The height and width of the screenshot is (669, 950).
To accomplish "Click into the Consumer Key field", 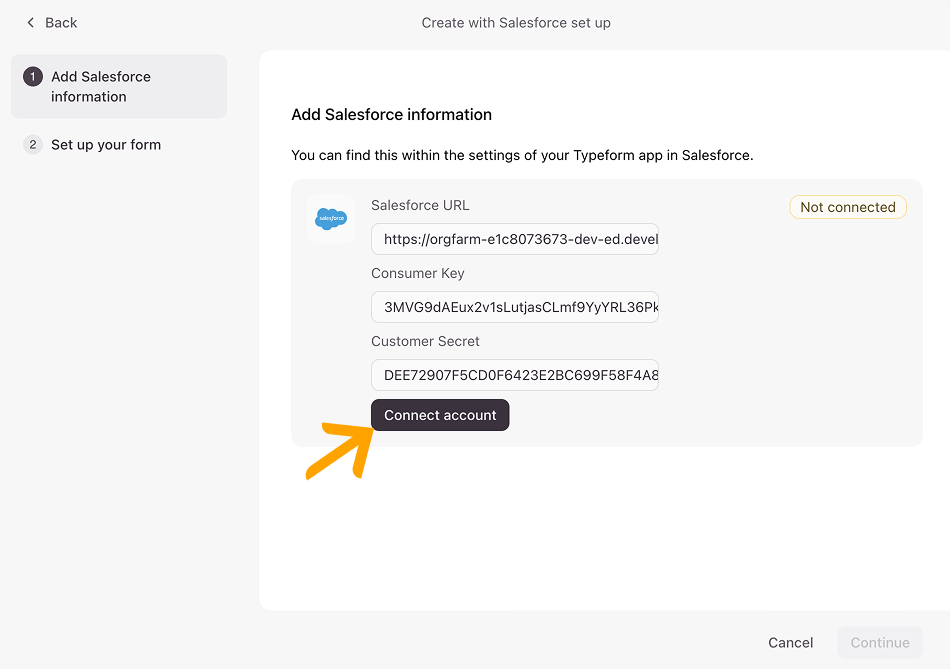I will (514, 307).
